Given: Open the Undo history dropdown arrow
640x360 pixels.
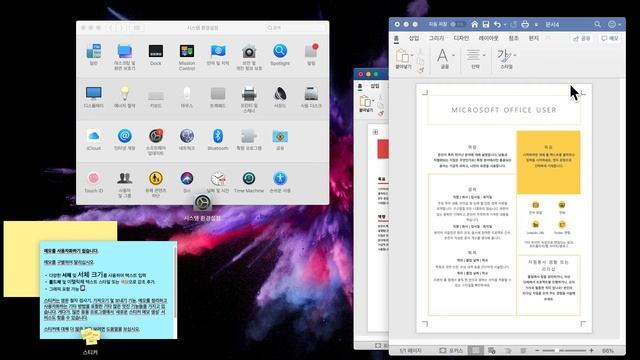Looking at the screenshot, I should pos(505,25).
